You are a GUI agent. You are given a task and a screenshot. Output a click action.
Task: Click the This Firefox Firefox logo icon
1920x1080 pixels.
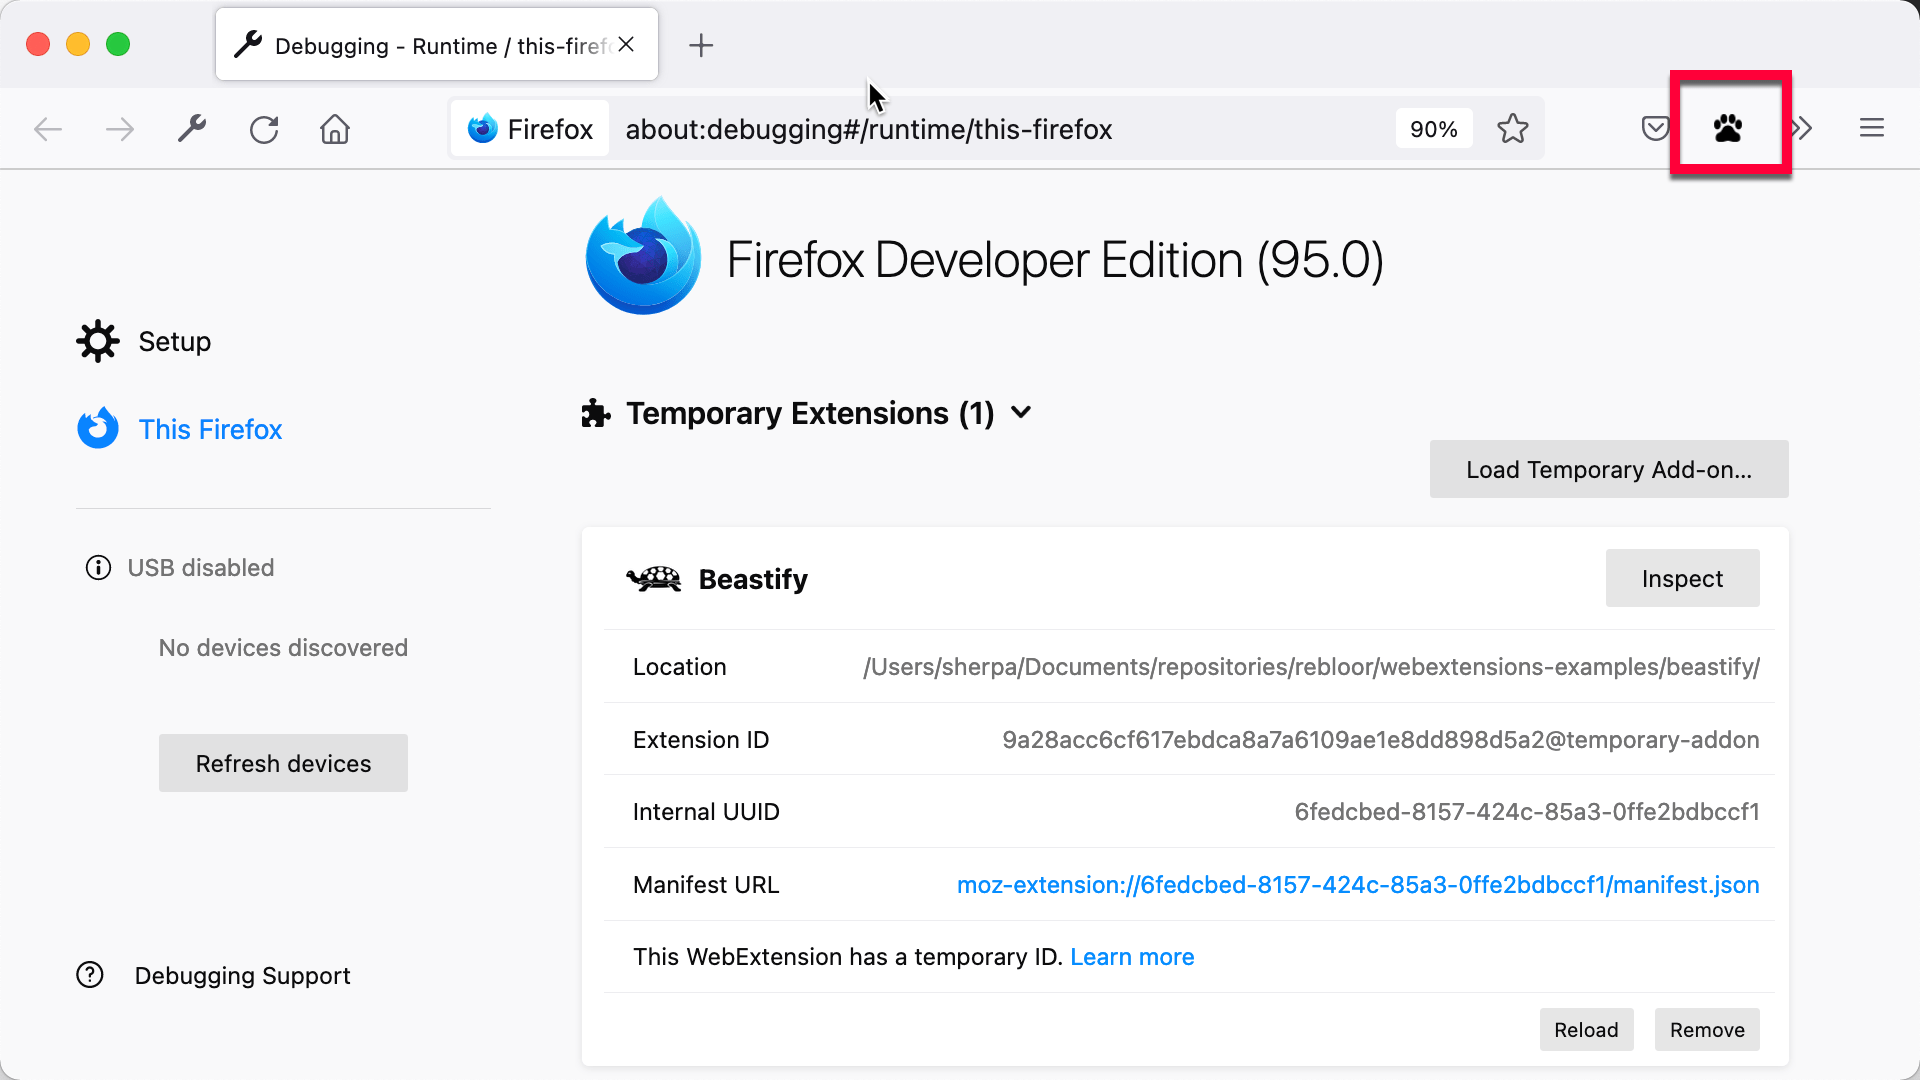point(99,429)
